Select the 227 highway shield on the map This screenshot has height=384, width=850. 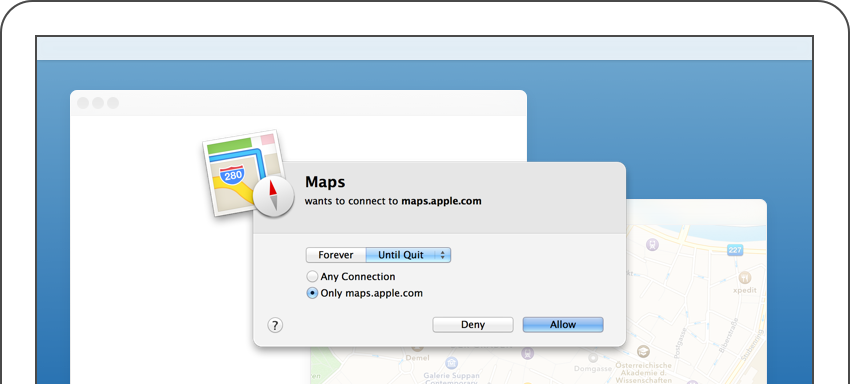click(735, 249)
